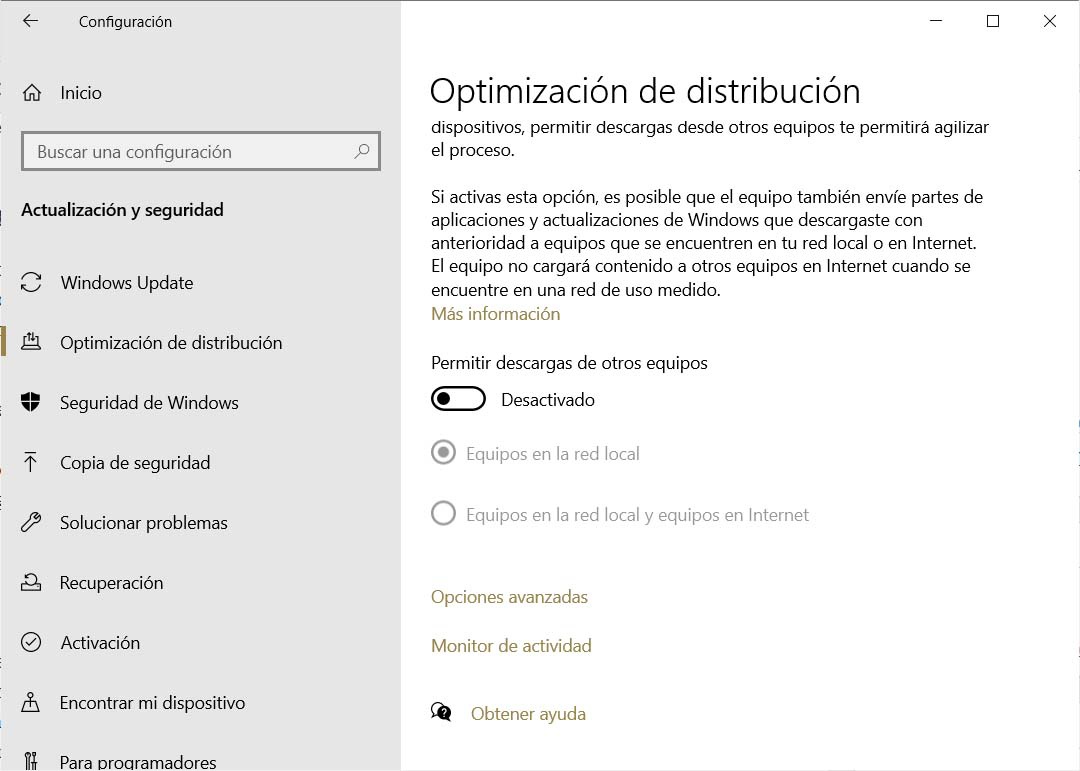The width and height of the screenshot is (1080, 771).
Task: Select the Seguridad de Windows shield icon
Action: click(x=32, y=402)
